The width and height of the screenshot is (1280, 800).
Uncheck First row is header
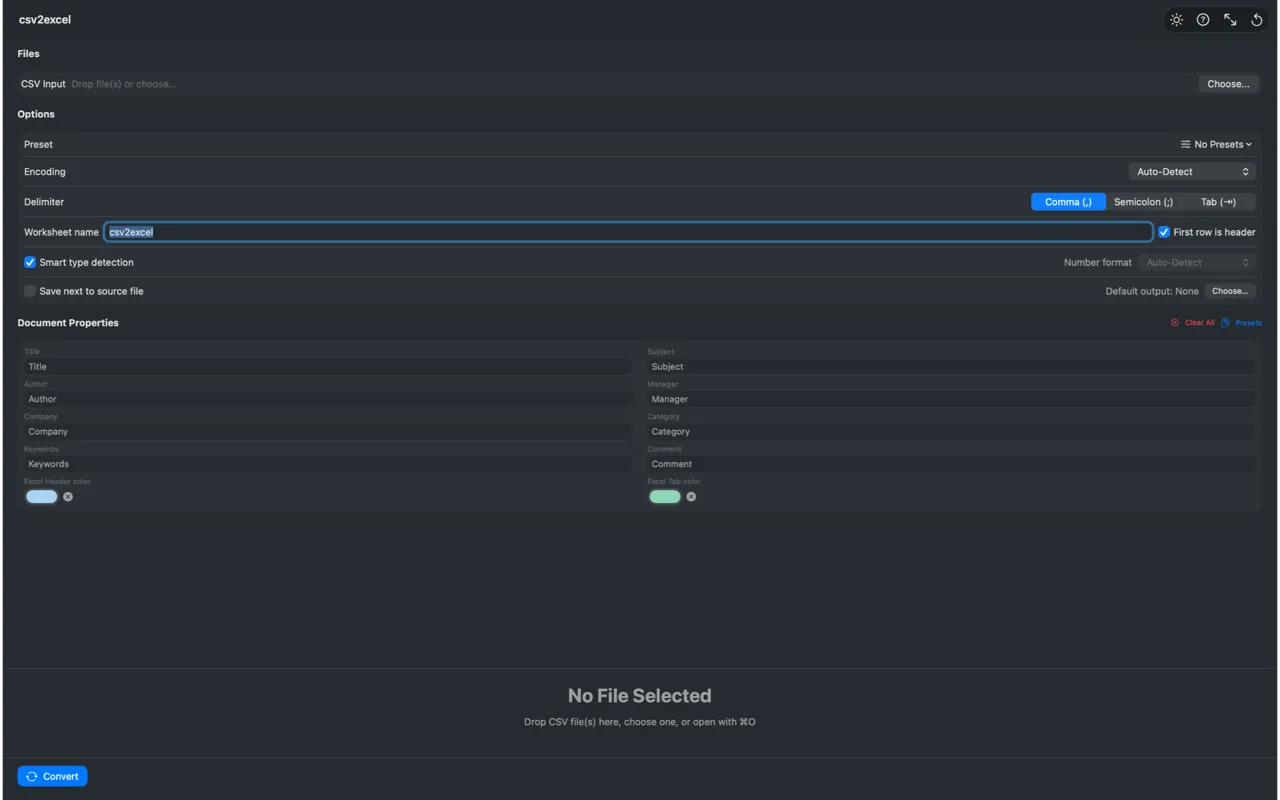pos(1164,231)
